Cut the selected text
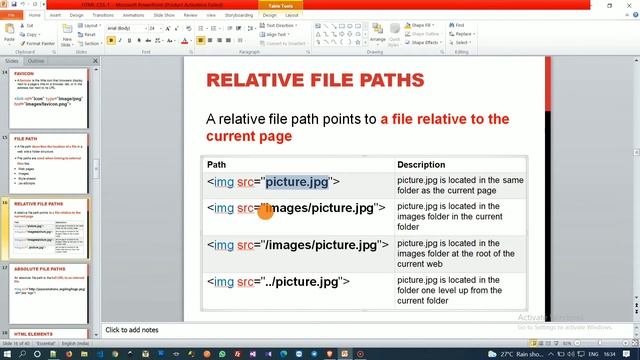 [27, 26]
